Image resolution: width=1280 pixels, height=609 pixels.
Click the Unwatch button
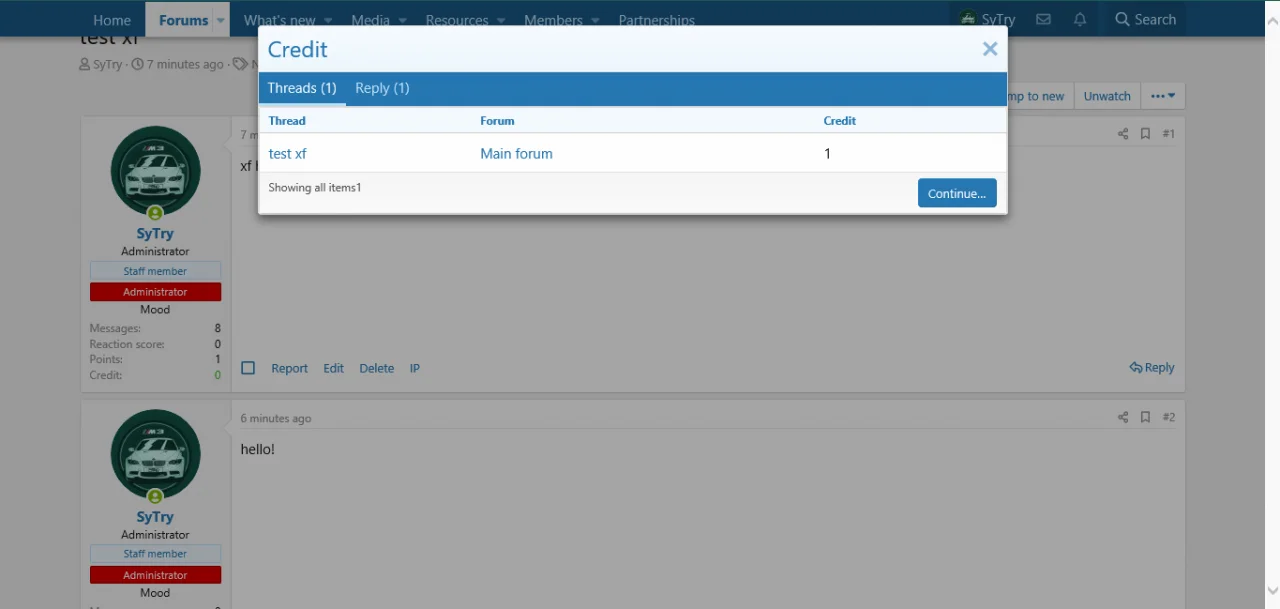[1107, 96]
